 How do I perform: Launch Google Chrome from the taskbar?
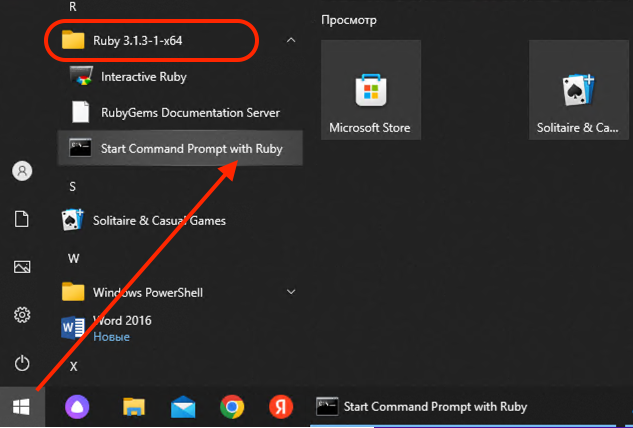232,407
